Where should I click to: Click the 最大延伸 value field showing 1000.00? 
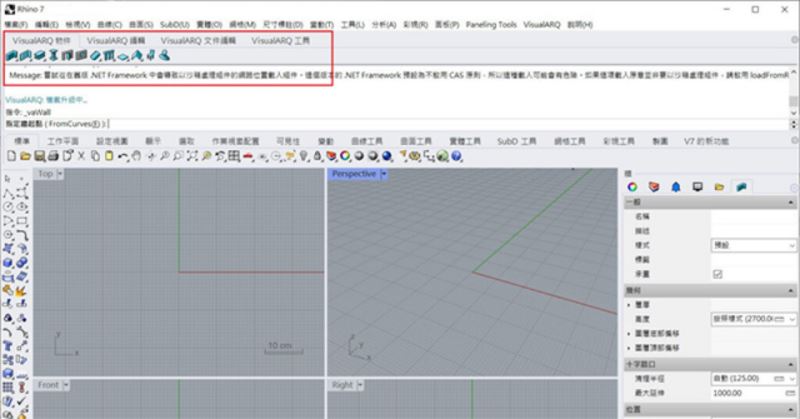click(x=747, y=393)
